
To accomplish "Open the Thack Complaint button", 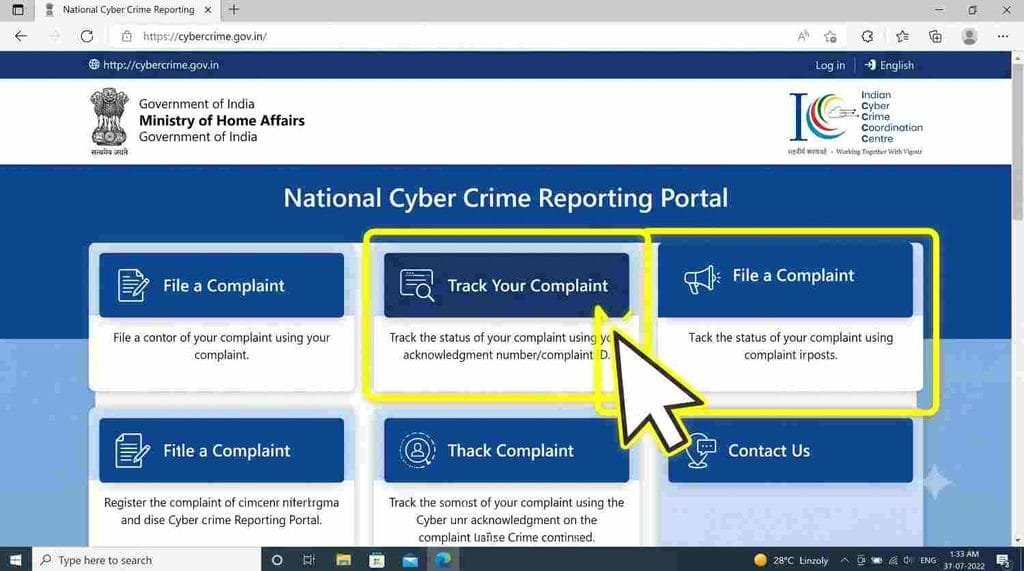I will [x=506, y=451].
